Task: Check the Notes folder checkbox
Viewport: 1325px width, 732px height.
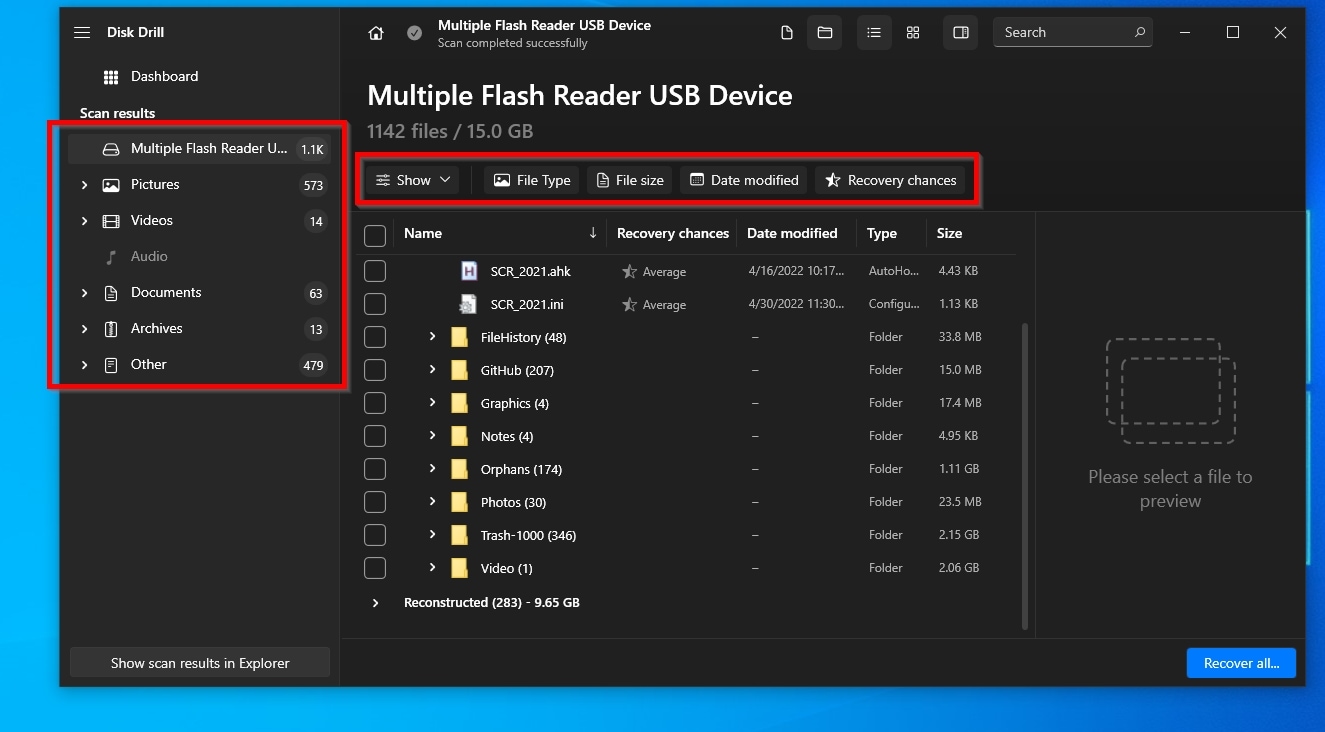Action: coord(375,436)
